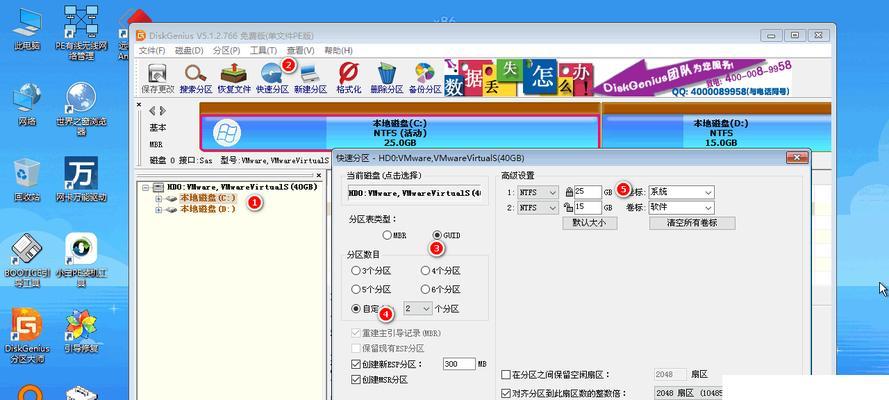This screenshot has width=889, height=400.
Task: Collapse the HD0:VMware tree node
Action: click(145, 187)
